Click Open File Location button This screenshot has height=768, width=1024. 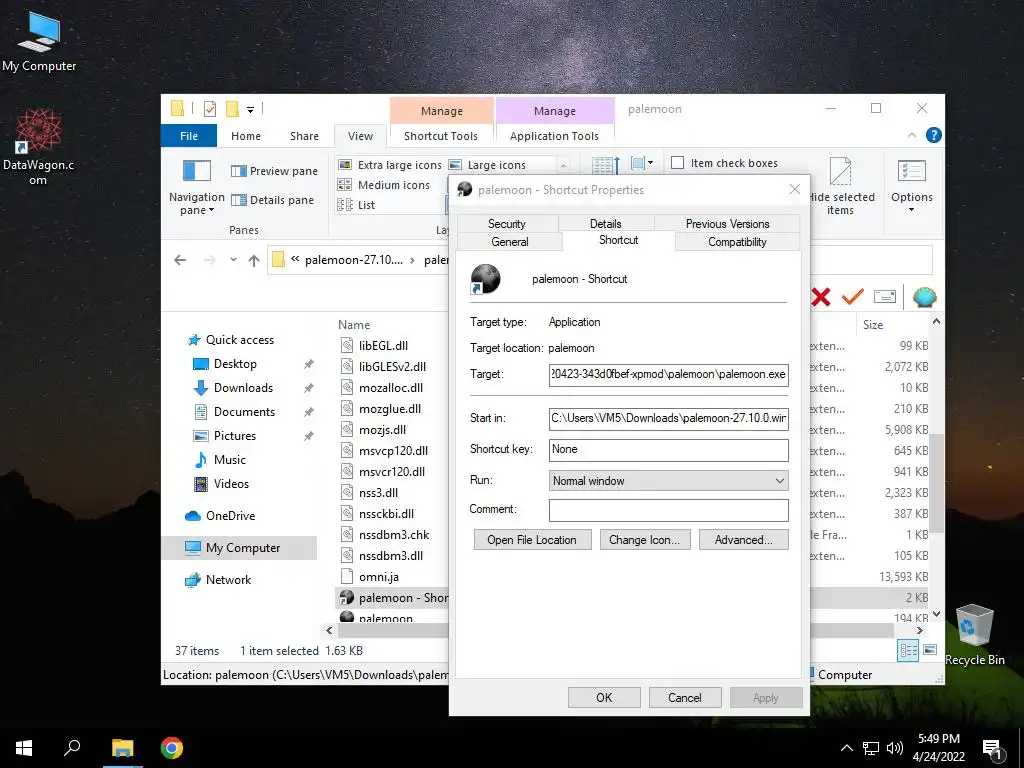click(532, 539)
